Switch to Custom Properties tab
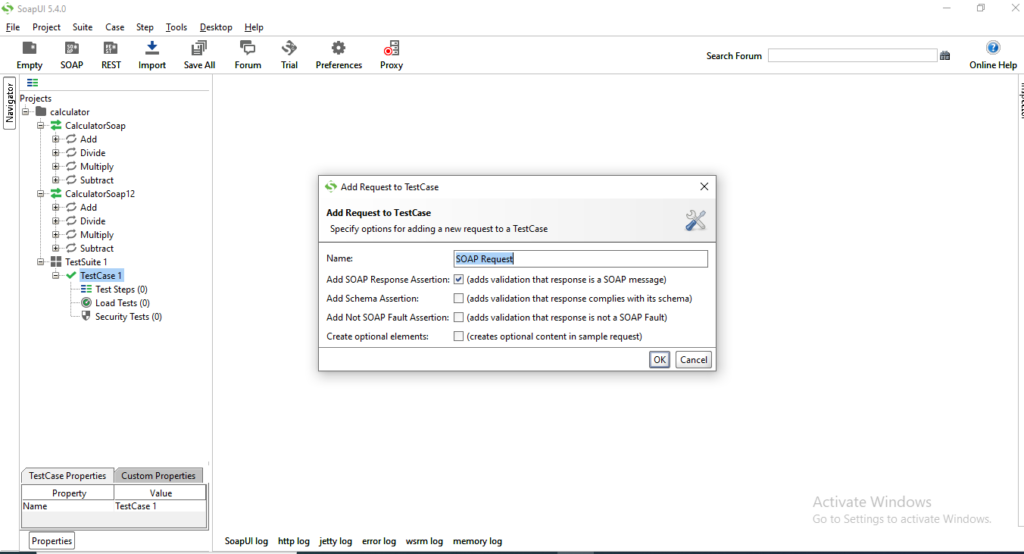Image resolution: width=1024 pixels, height=554 pixels. pos(158,476)
